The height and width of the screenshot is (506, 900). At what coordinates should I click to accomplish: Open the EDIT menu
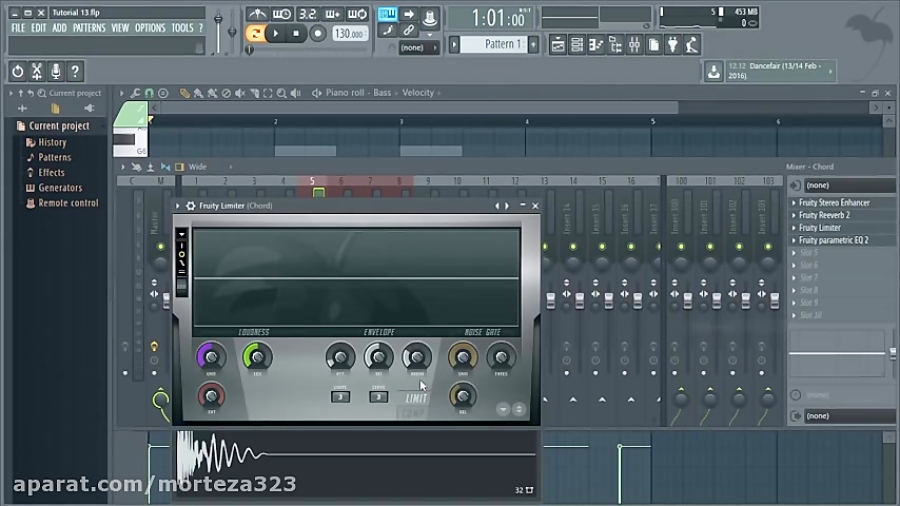coord(38,28)
